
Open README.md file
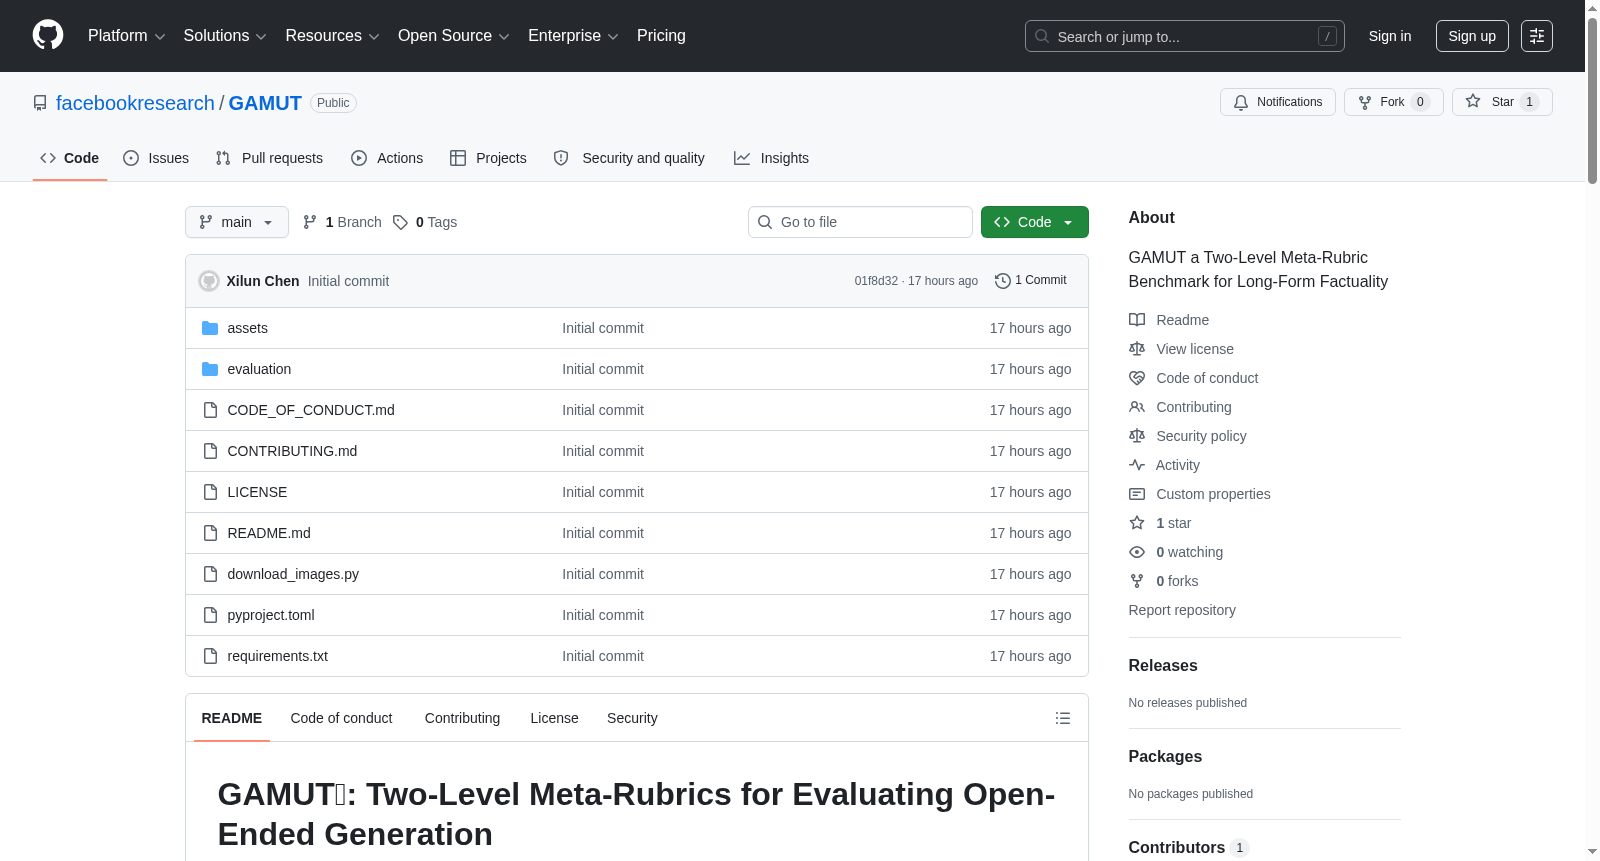[x=269, y=533]
